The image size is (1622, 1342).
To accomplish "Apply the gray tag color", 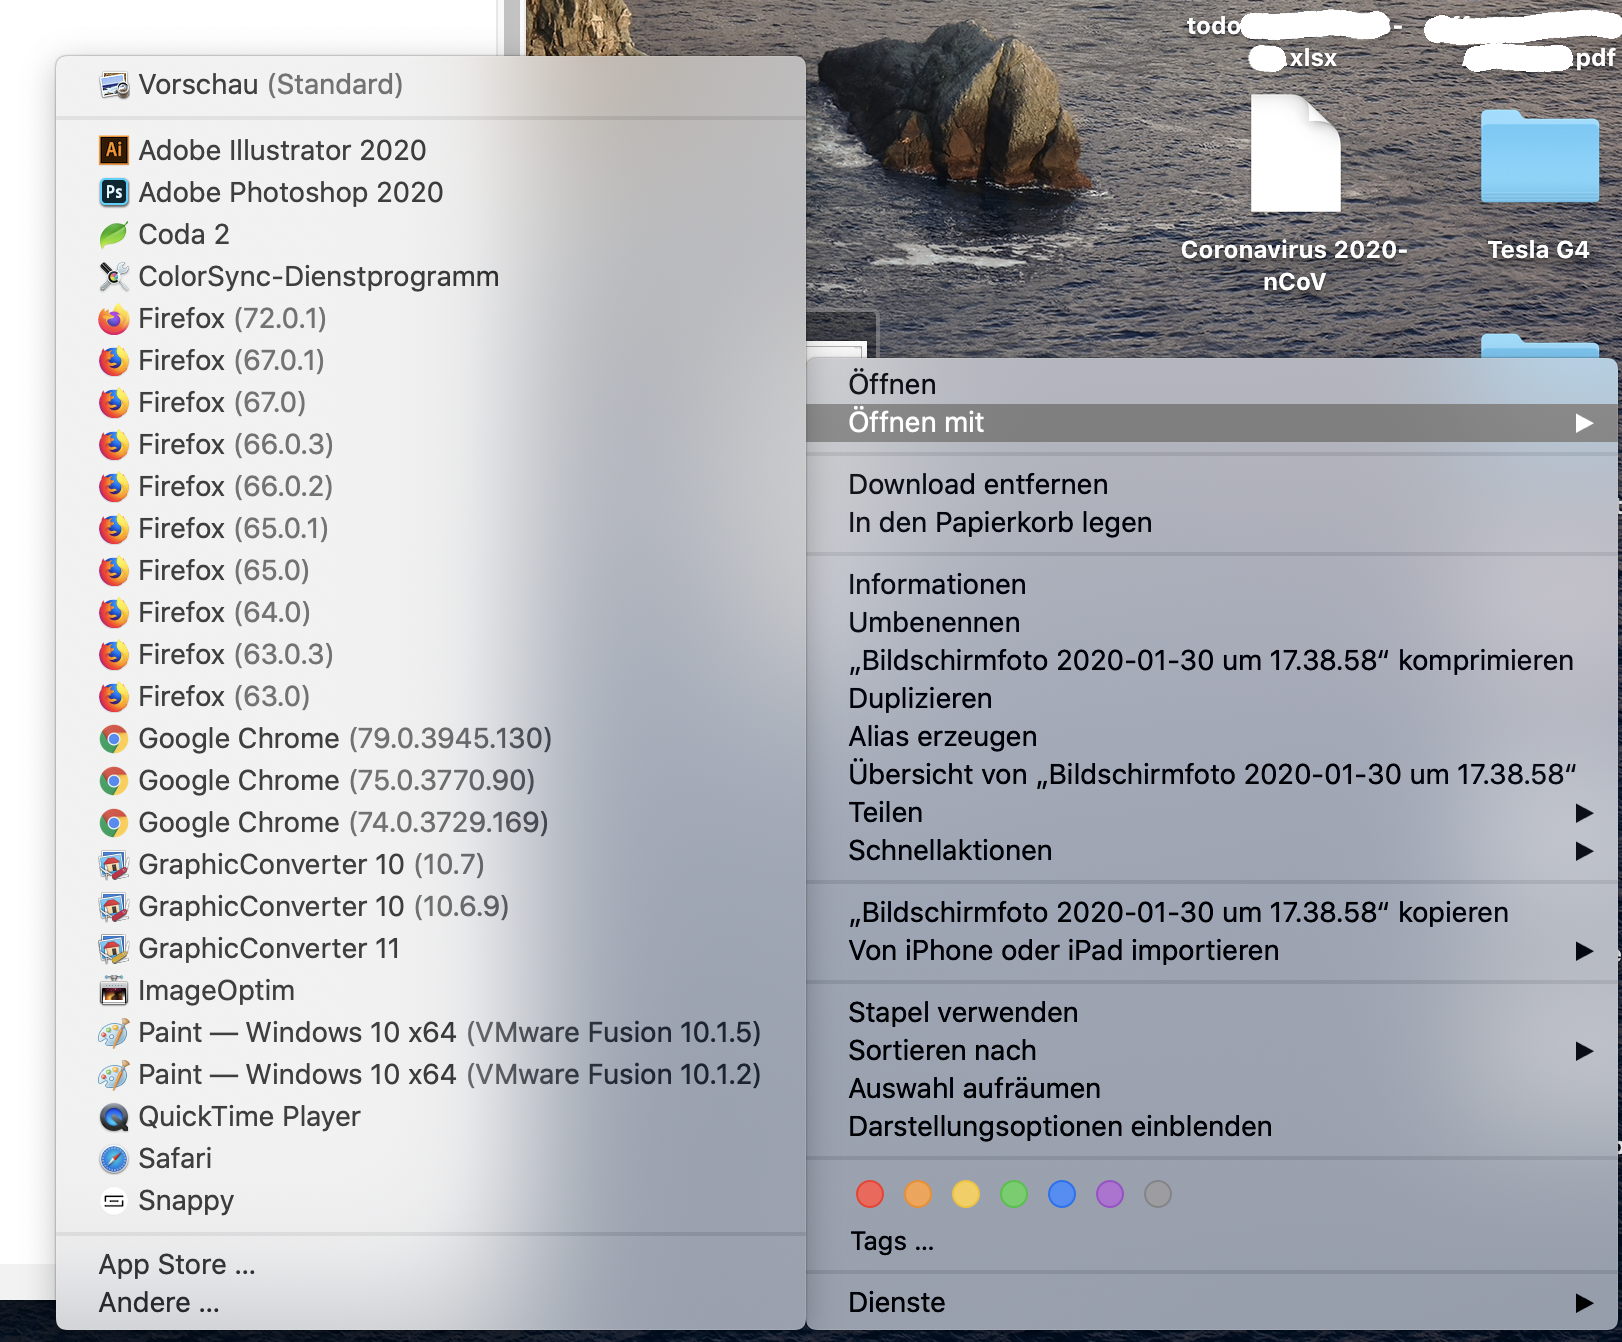I will (1158, 1194).
